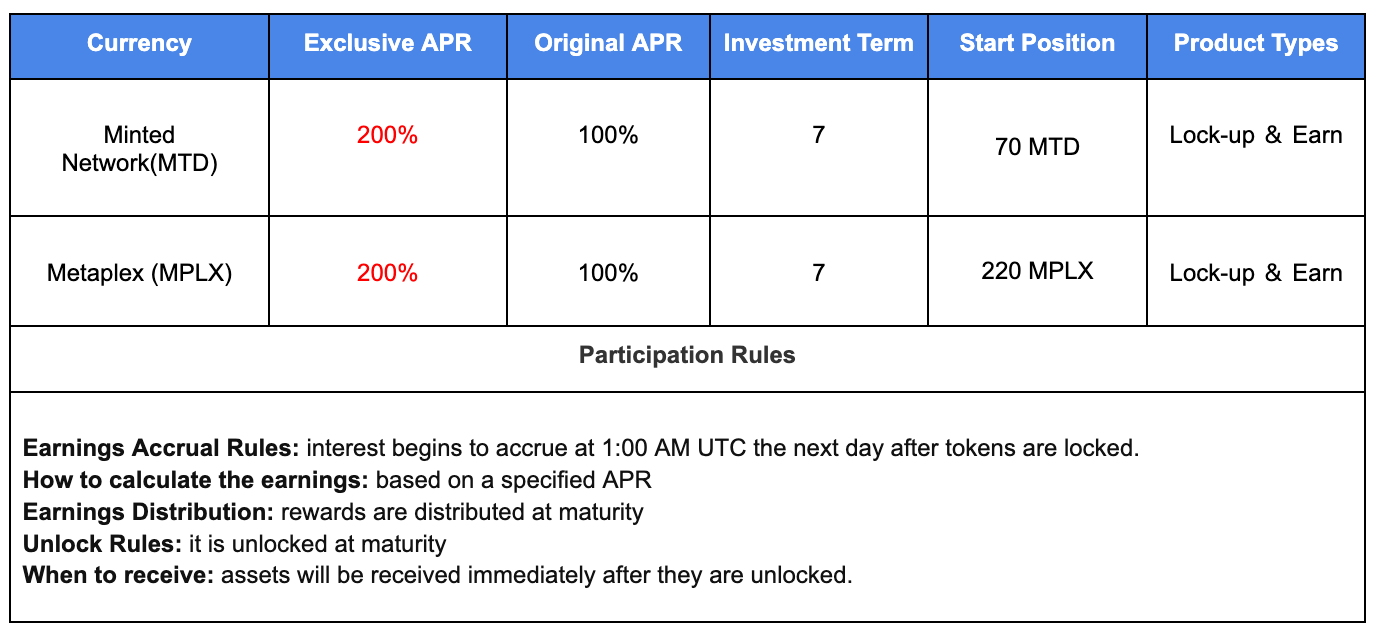Click the red 200% APR for Metaplex
This screenshot has height=636, width=1378.
pyautogui.click(x=387, y=273)
